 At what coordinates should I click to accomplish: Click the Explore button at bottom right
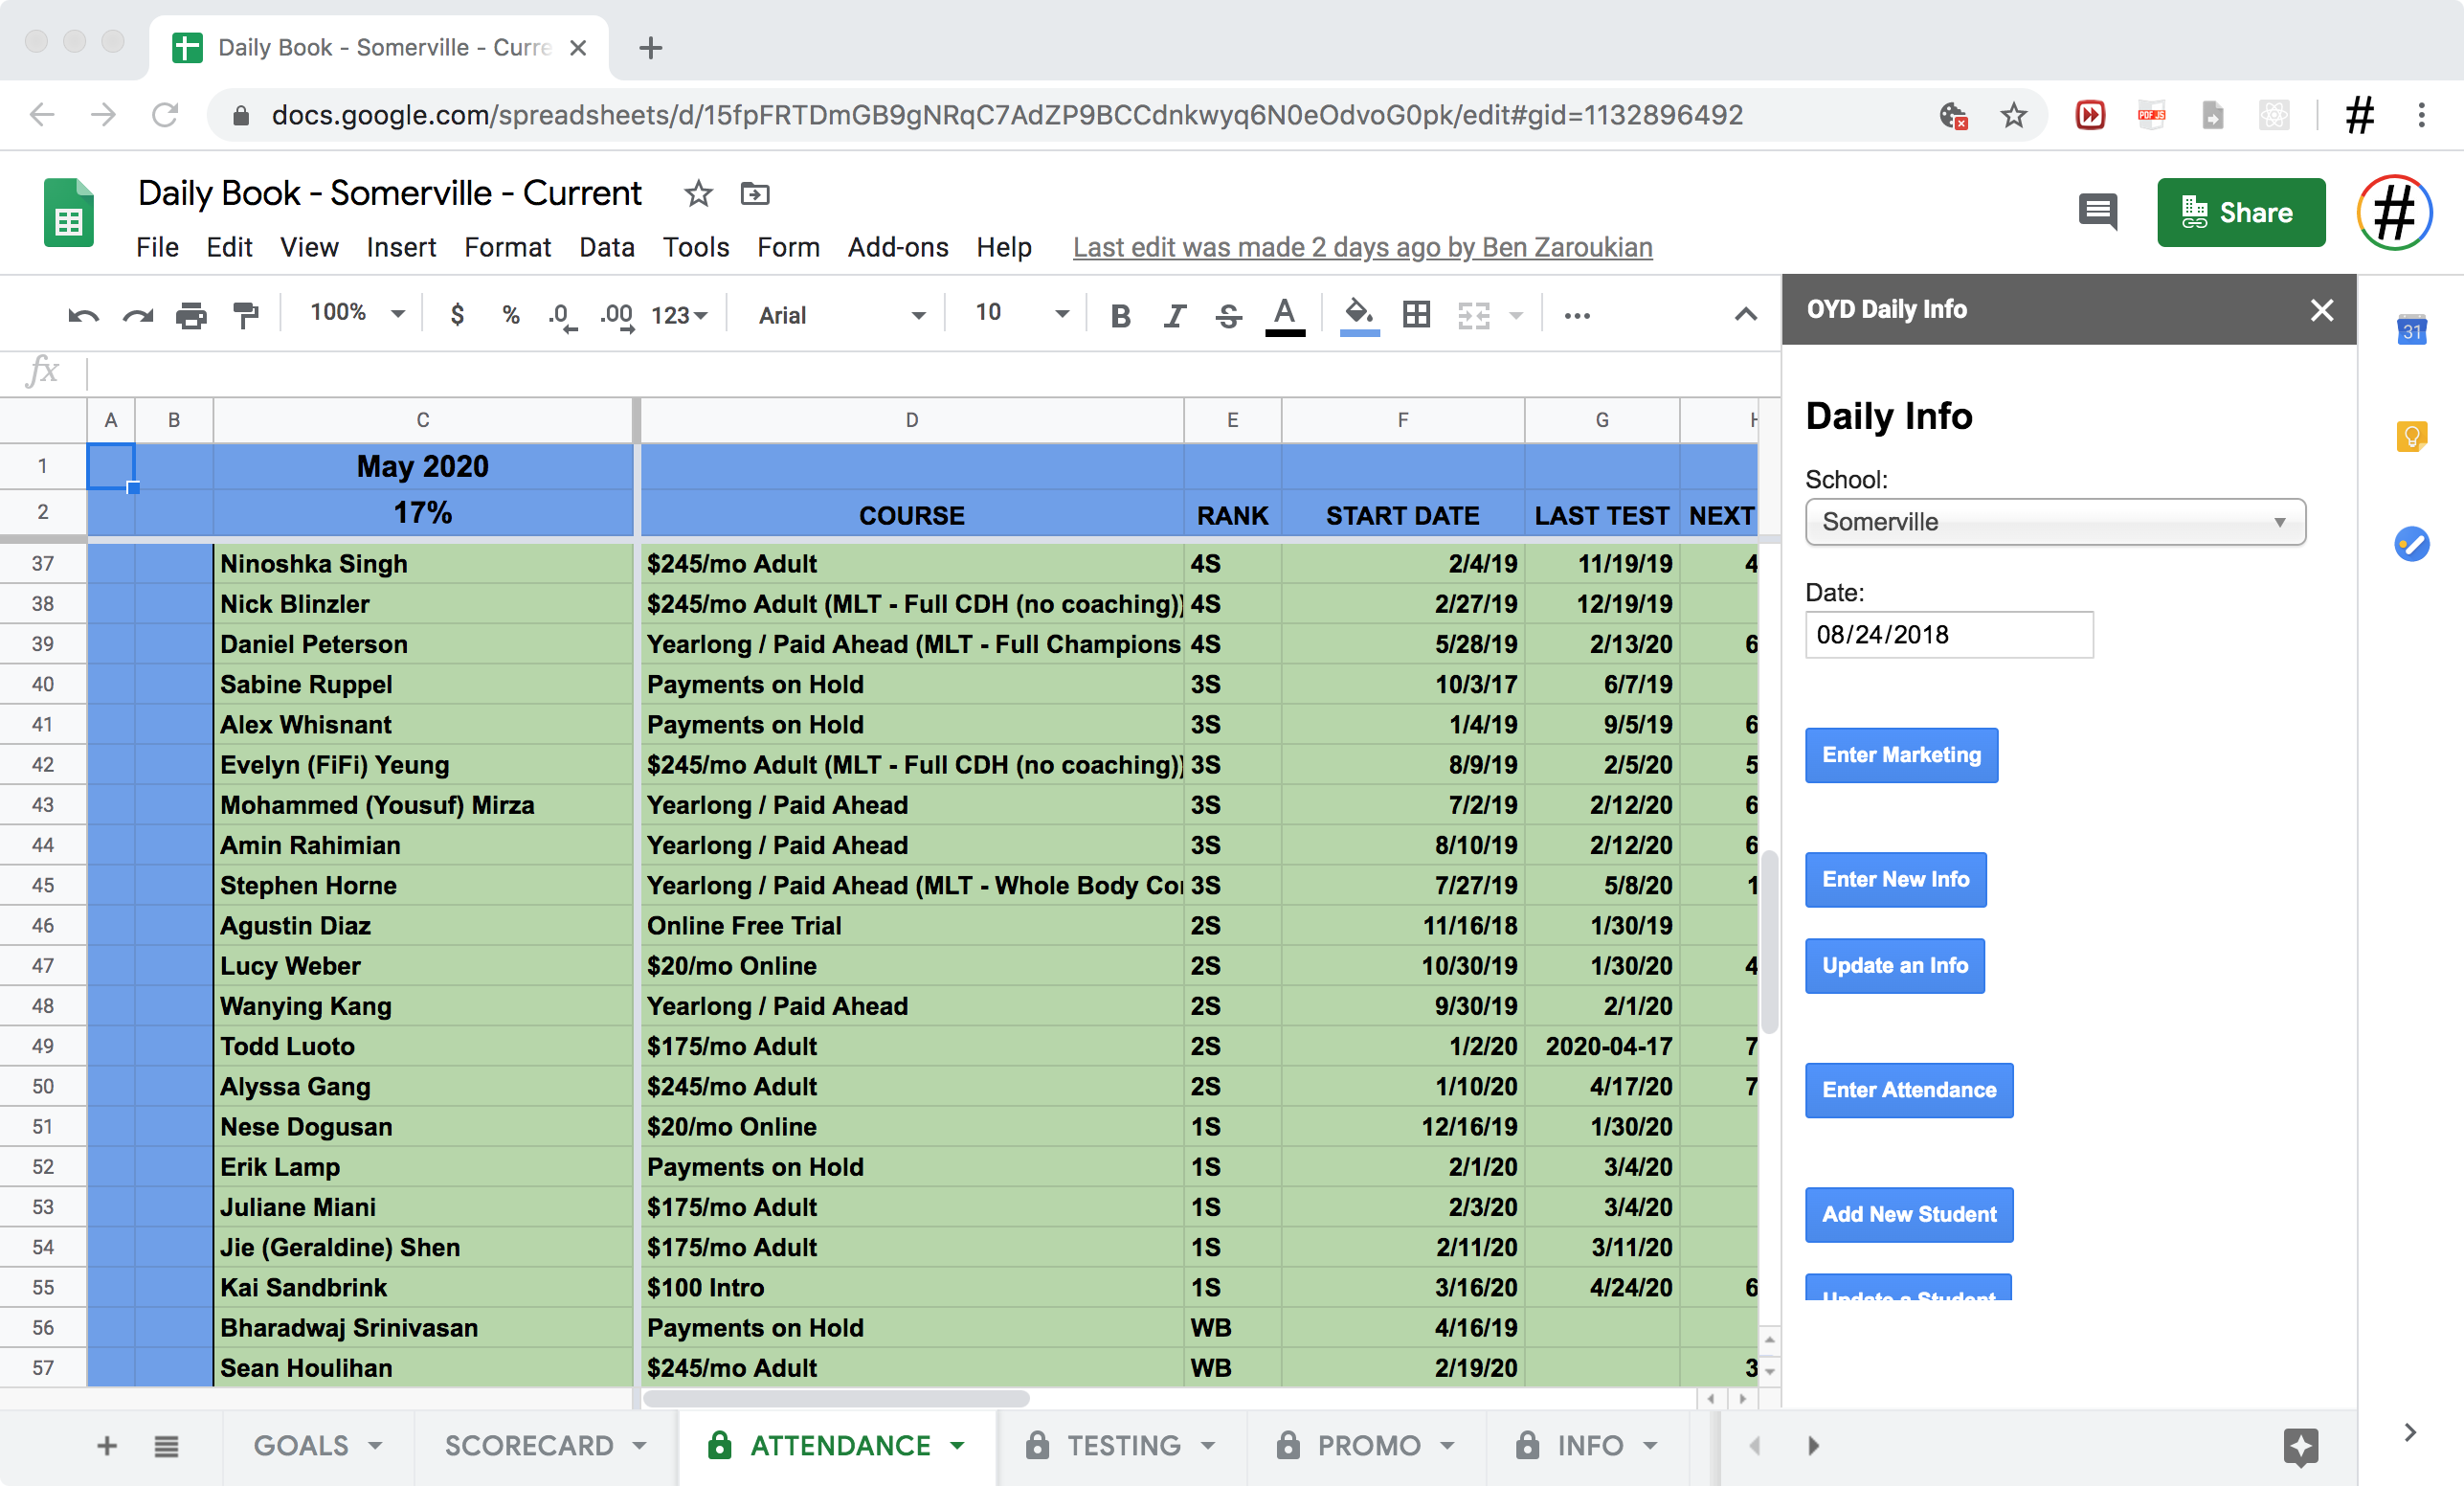click(x=2300, y=1446)
